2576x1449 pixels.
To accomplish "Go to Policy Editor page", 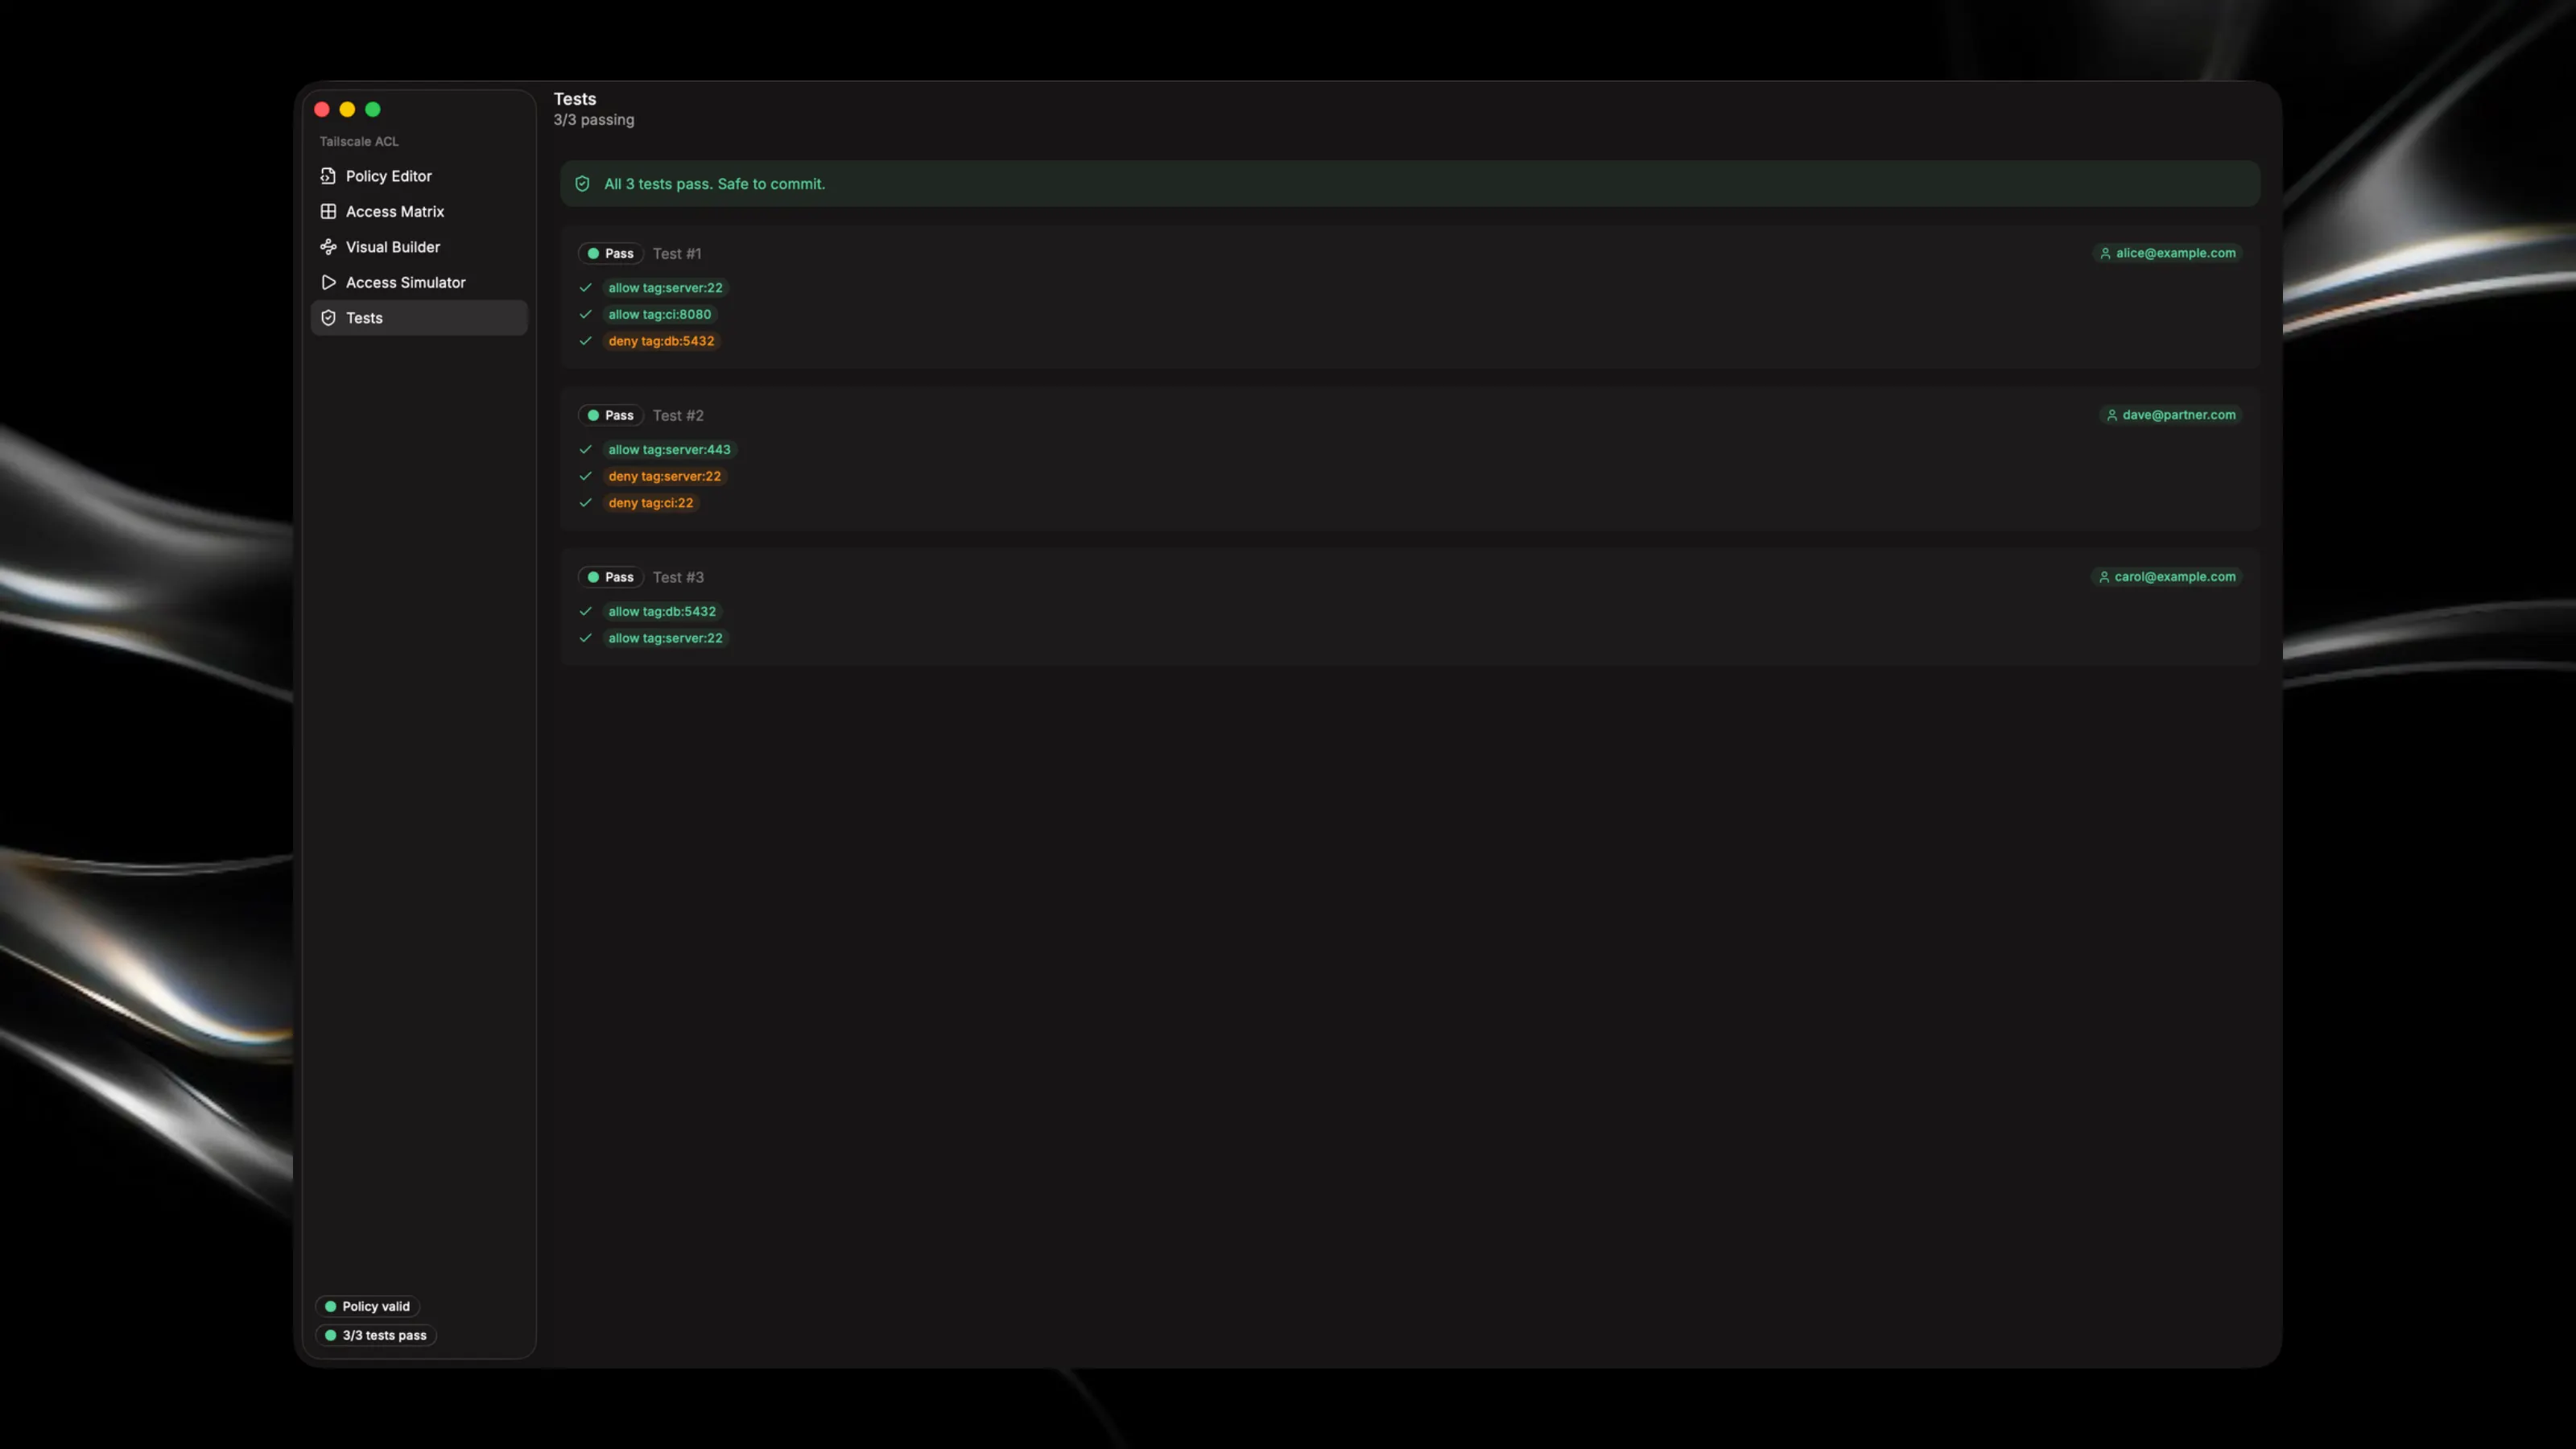I will click(x=419, y=176).
